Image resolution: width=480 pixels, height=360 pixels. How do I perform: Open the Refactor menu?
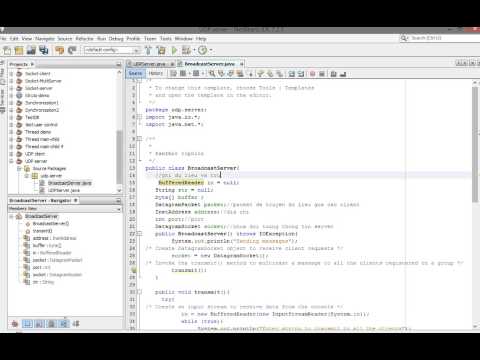point(85,39)
